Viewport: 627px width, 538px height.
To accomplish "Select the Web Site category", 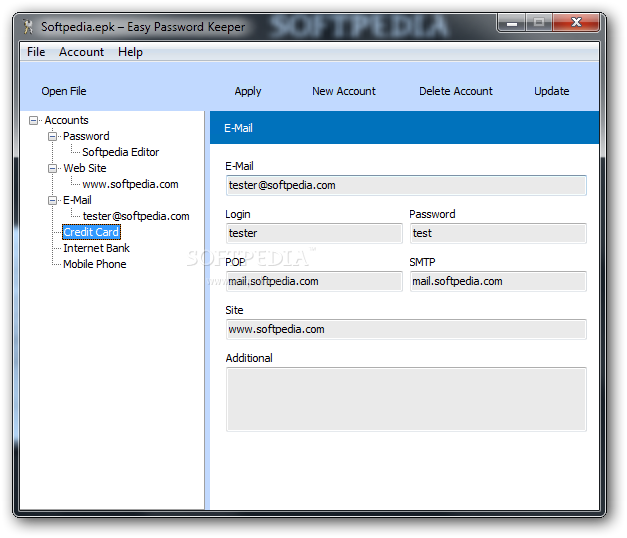I will click(85, 168).
